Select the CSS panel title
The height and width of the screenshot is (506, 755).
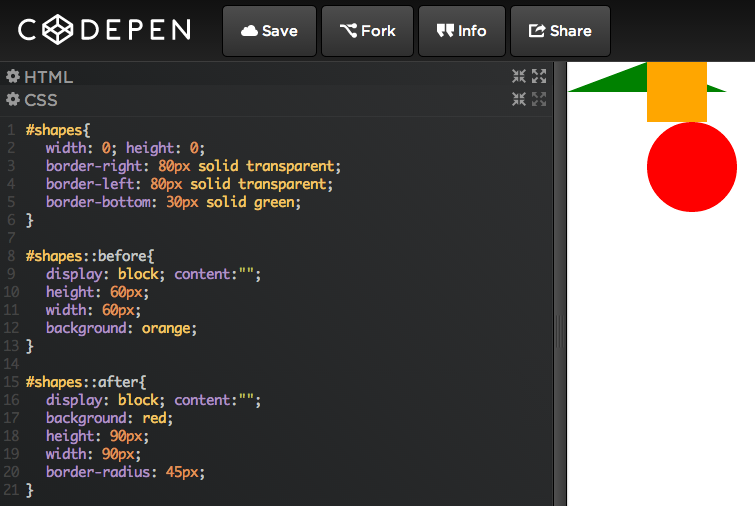point(41,100)
